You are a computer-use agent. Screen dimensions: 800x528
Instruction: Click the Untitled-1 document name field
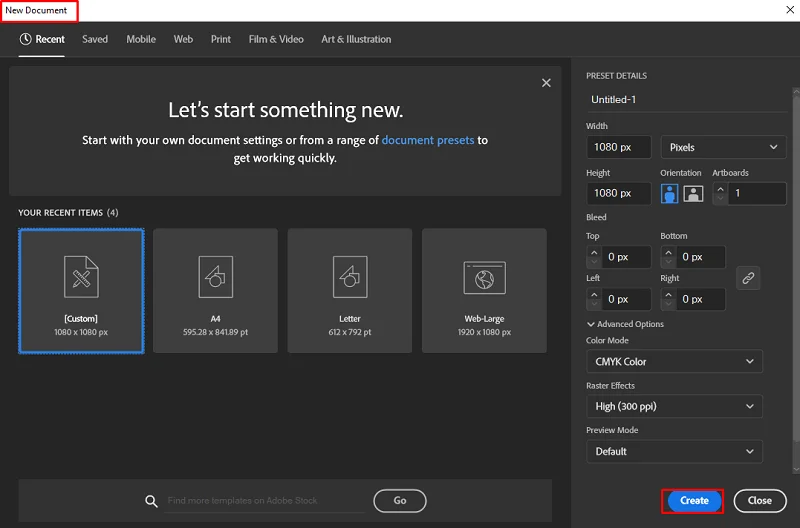686,100
